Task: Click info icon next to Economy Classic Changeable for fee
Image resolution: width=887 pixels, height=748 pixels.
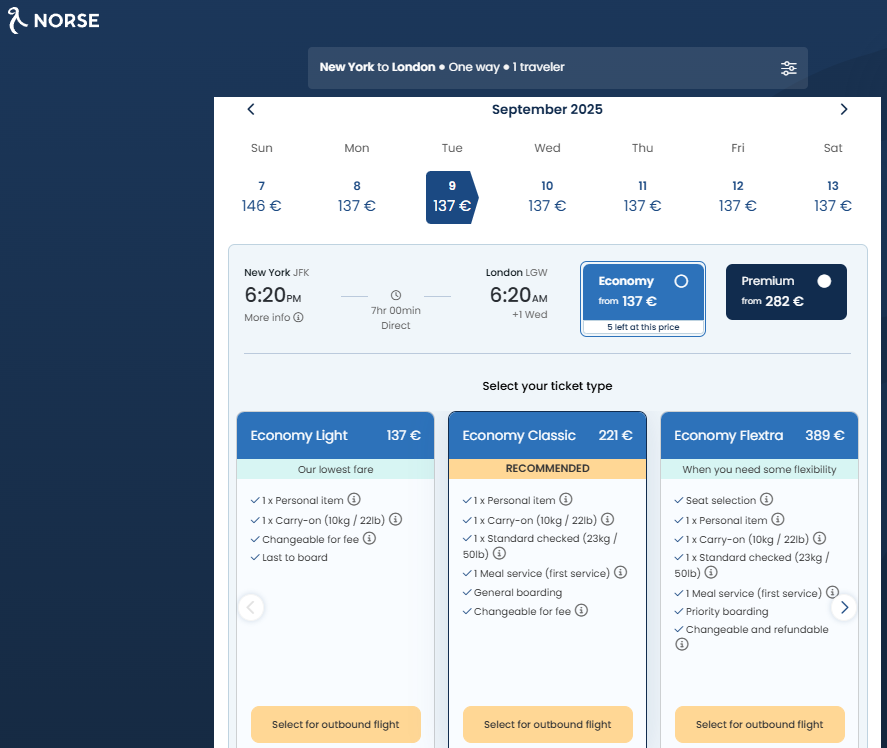Action: point(581,610)
